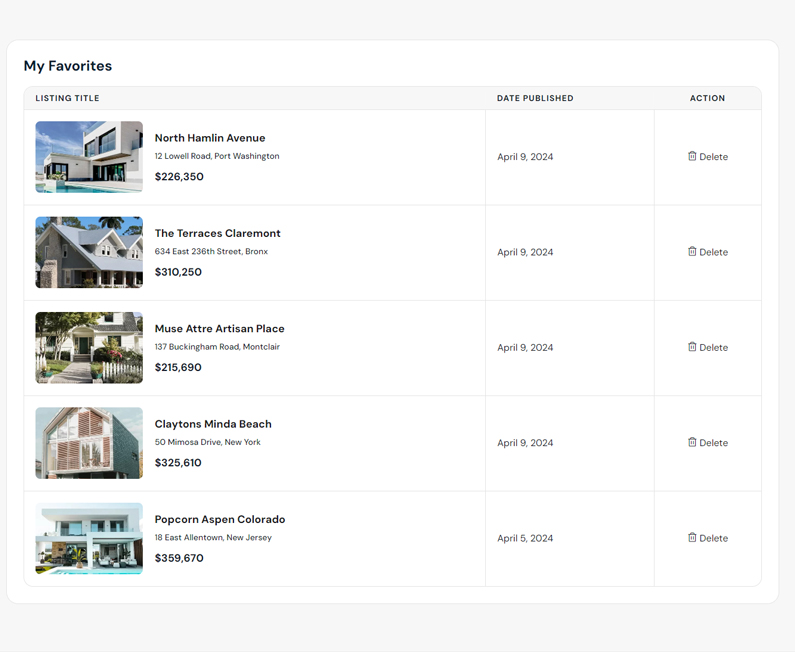Select the Action column header
The height and width of the screenshot is (652, 795).
(707, 98)
